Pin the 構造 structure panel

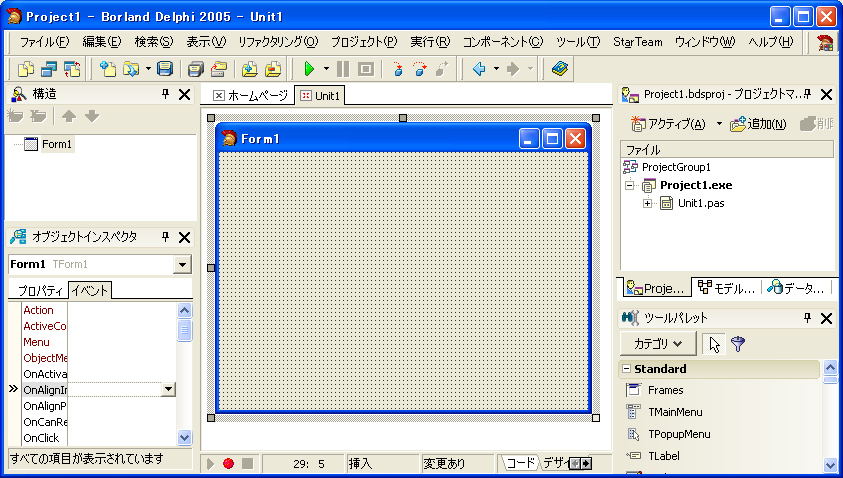click(x=166, y=94)
